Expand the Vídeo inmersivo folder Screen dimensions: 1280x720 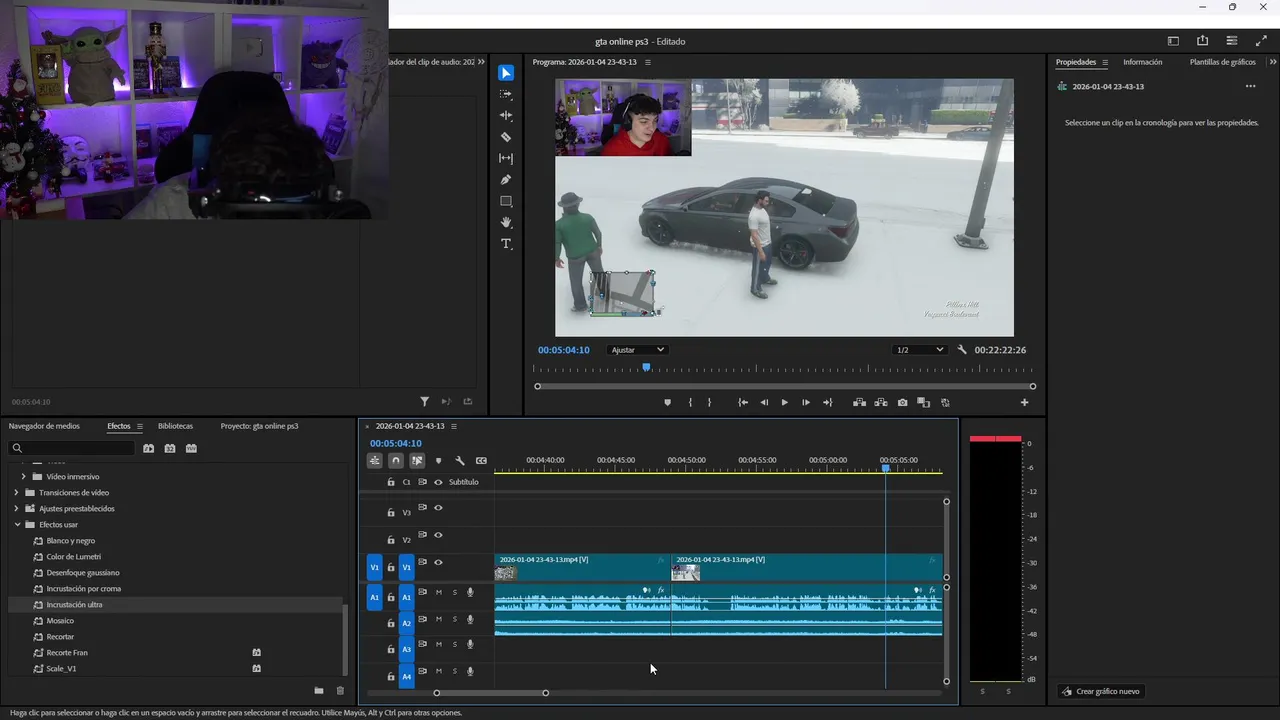23,477
